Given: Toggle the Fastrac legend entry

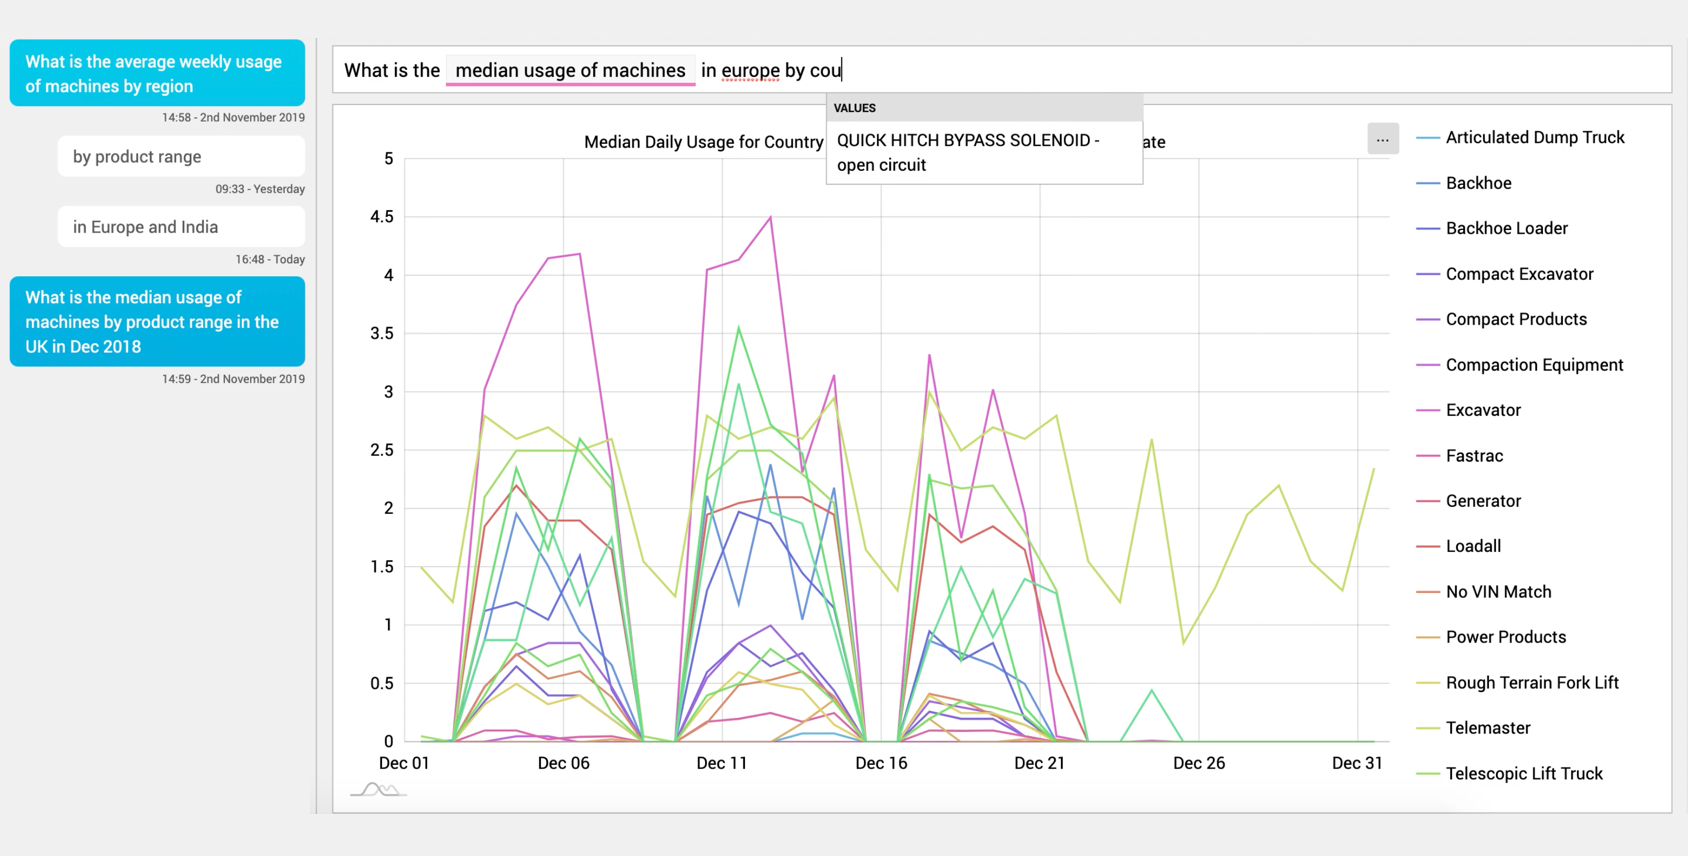Looking at the screenshot, I should coord(1474,456).
